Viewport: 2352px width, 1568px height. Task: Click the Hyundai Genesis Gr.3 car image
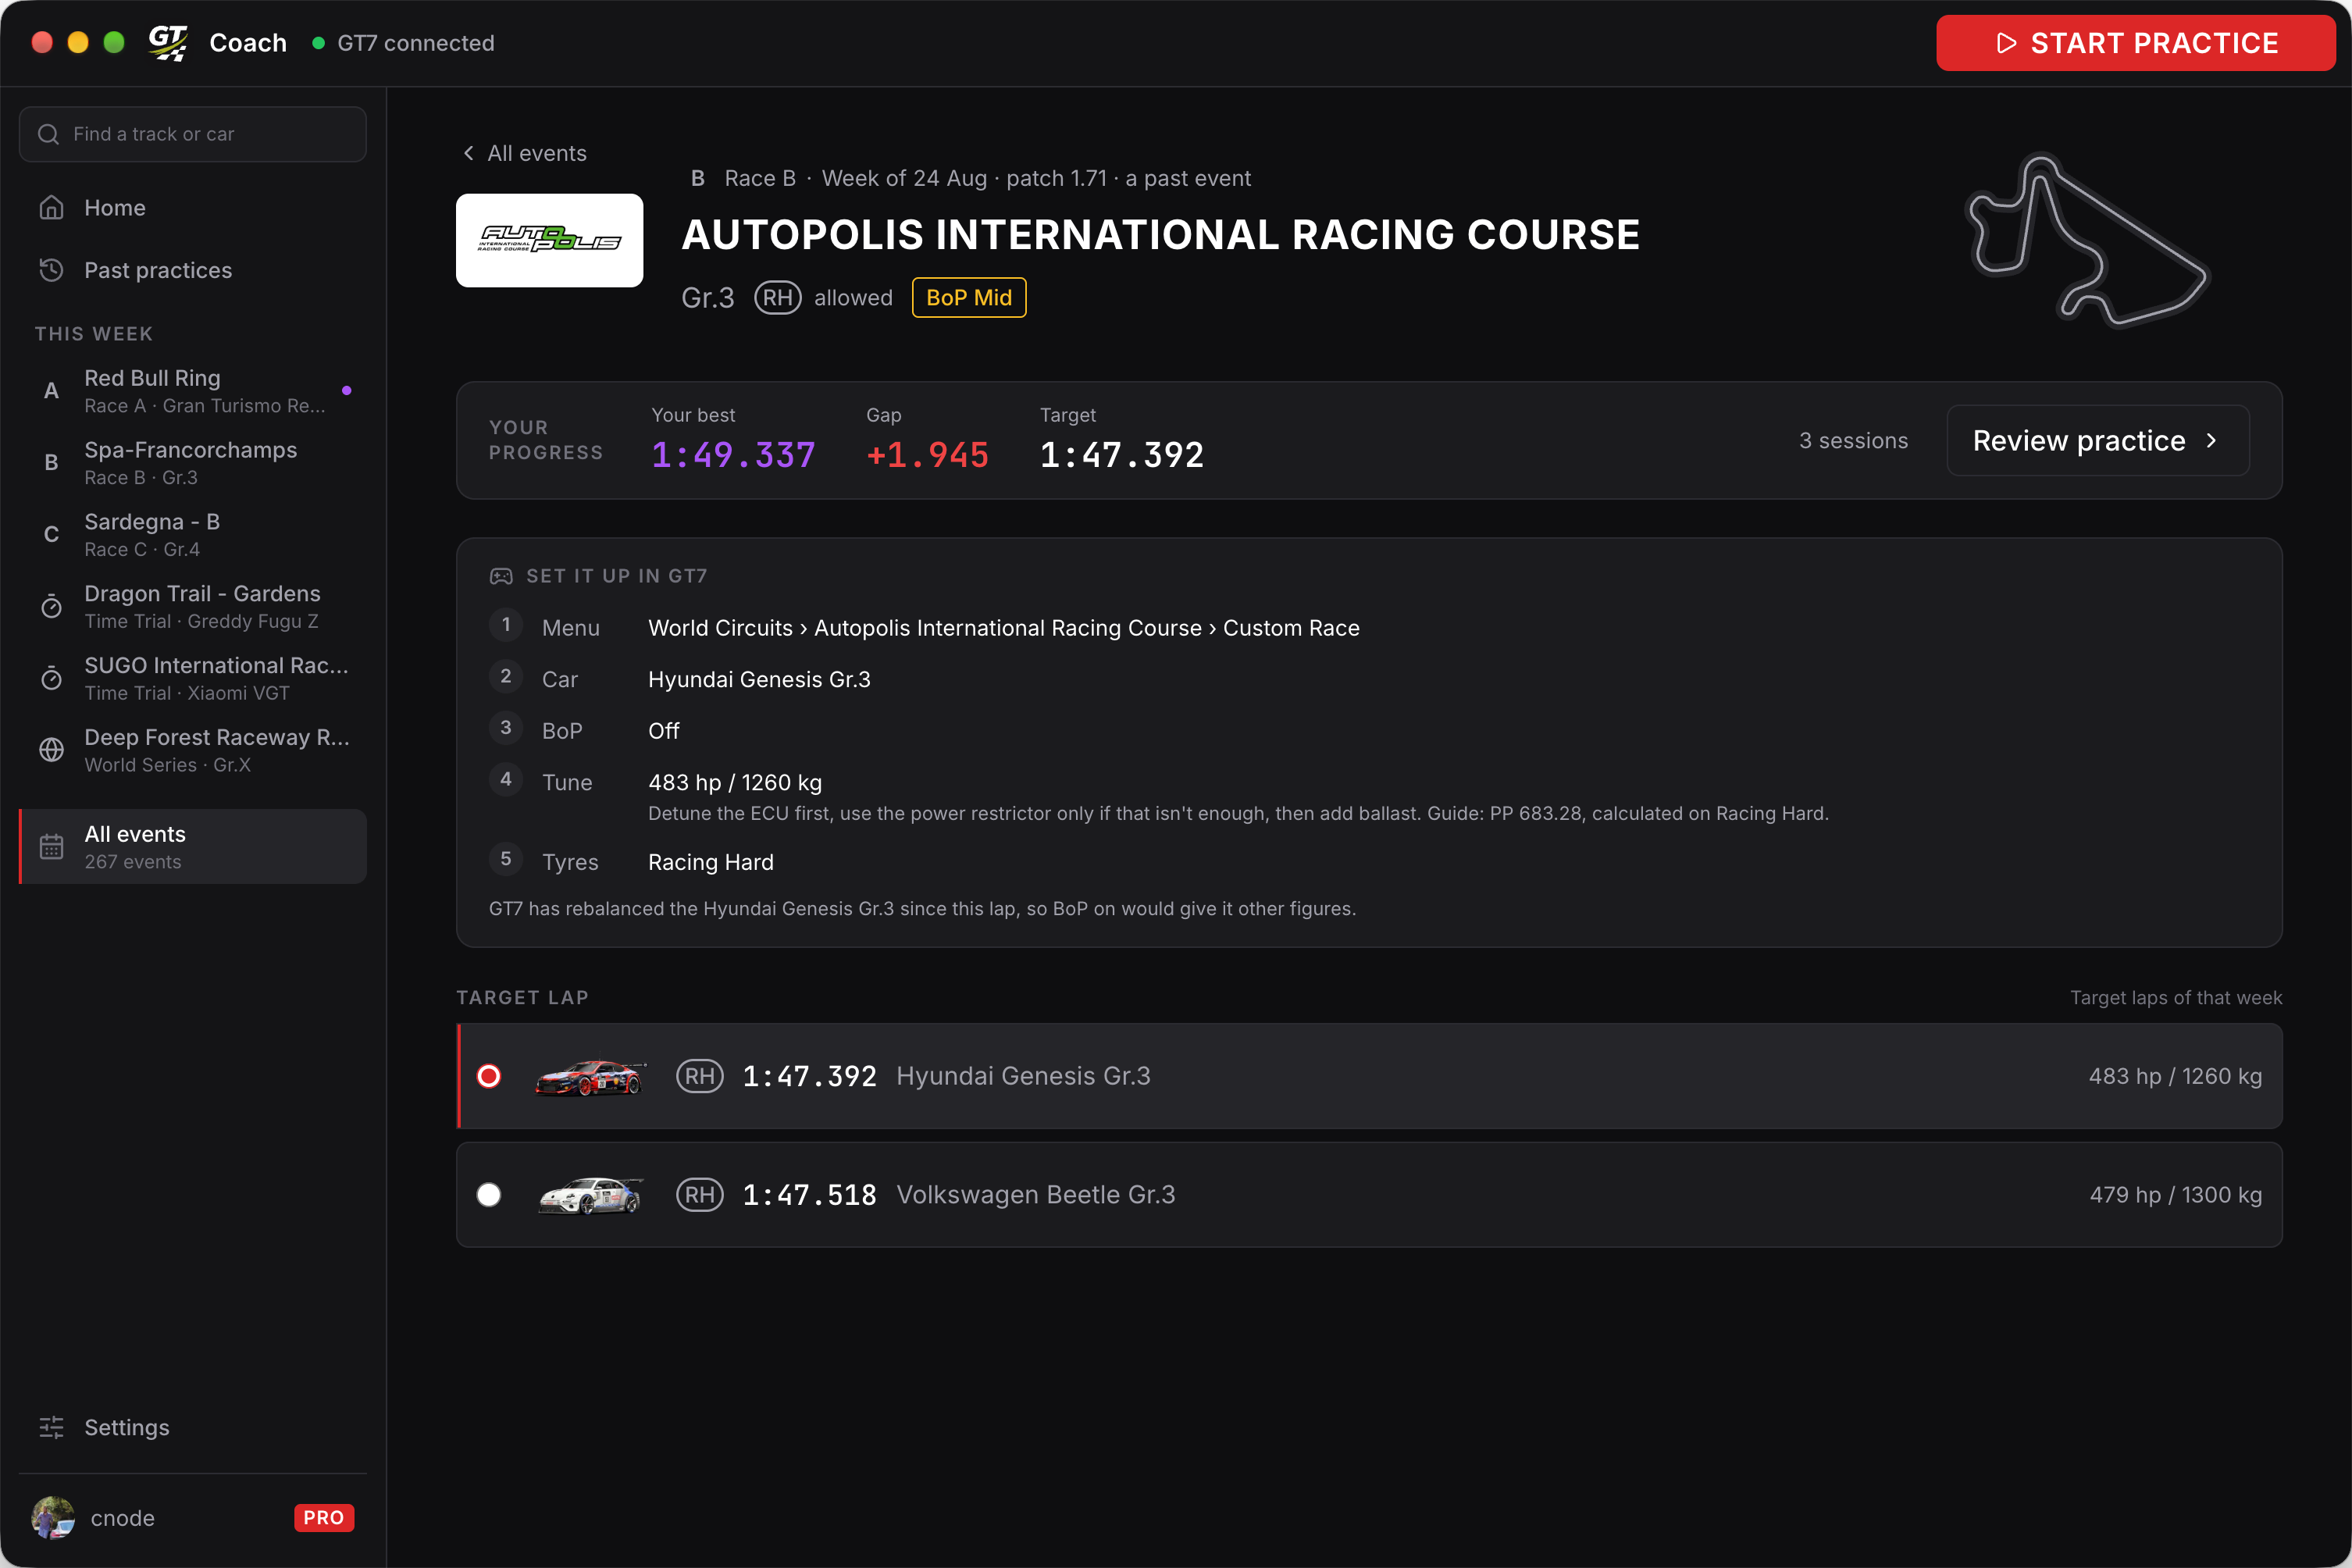tap(590, 1077)
